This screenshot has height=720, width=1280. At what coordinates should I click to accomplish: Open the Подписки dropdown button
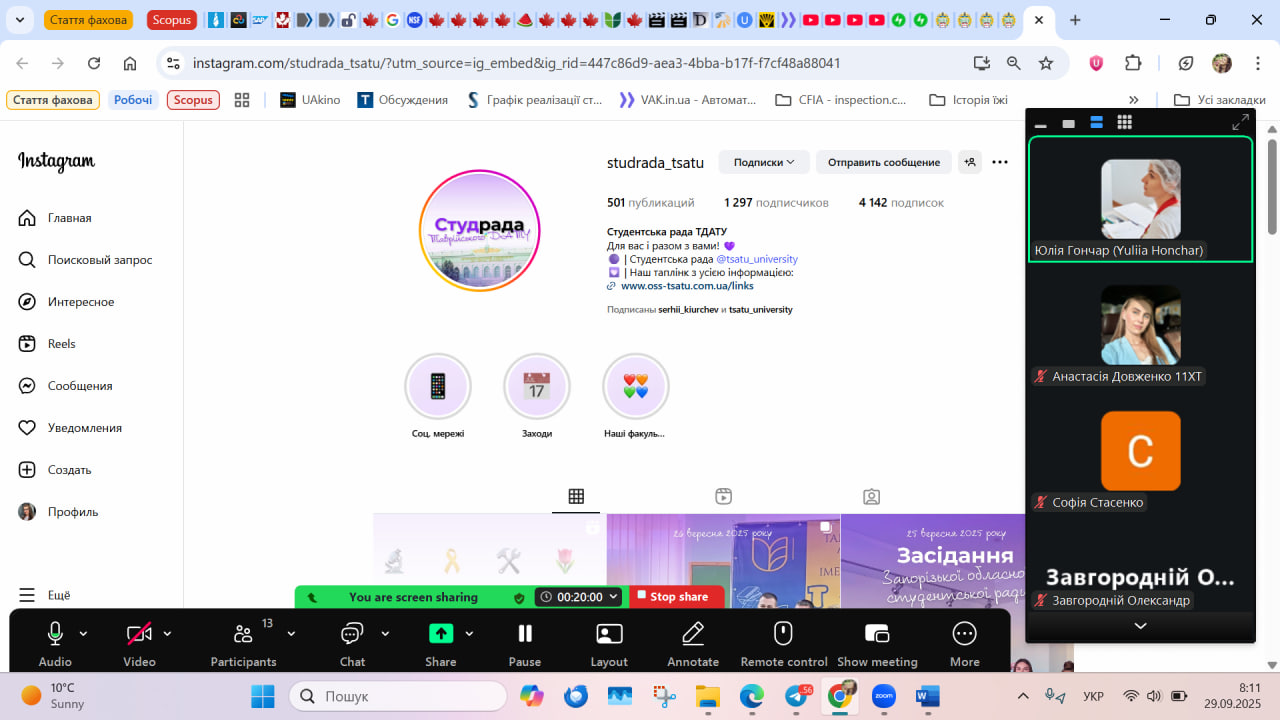764,162
